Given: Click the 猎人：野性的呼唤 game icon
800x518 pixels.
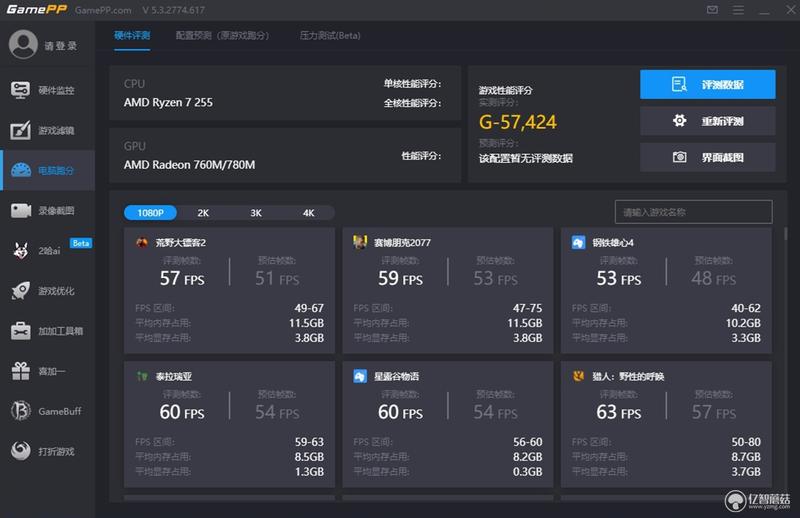Looking at the screenshot, I should 579,376.
